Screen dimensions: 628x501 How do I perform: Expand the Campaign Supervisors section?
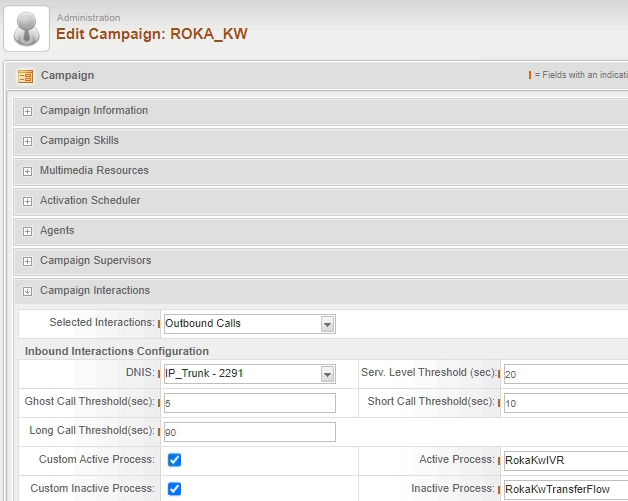point(28,261)
